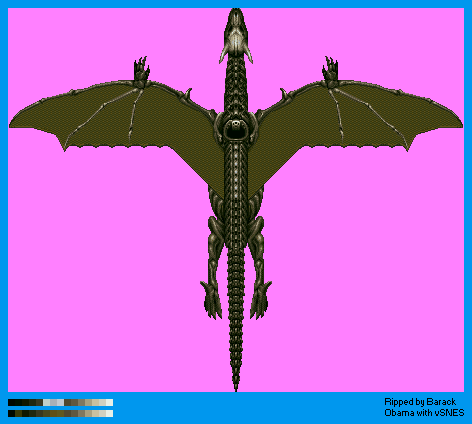Pick the off-white rightmost swatch in the bottom palette row
This screenshot has width=472, height=424.
pos(109,413)
